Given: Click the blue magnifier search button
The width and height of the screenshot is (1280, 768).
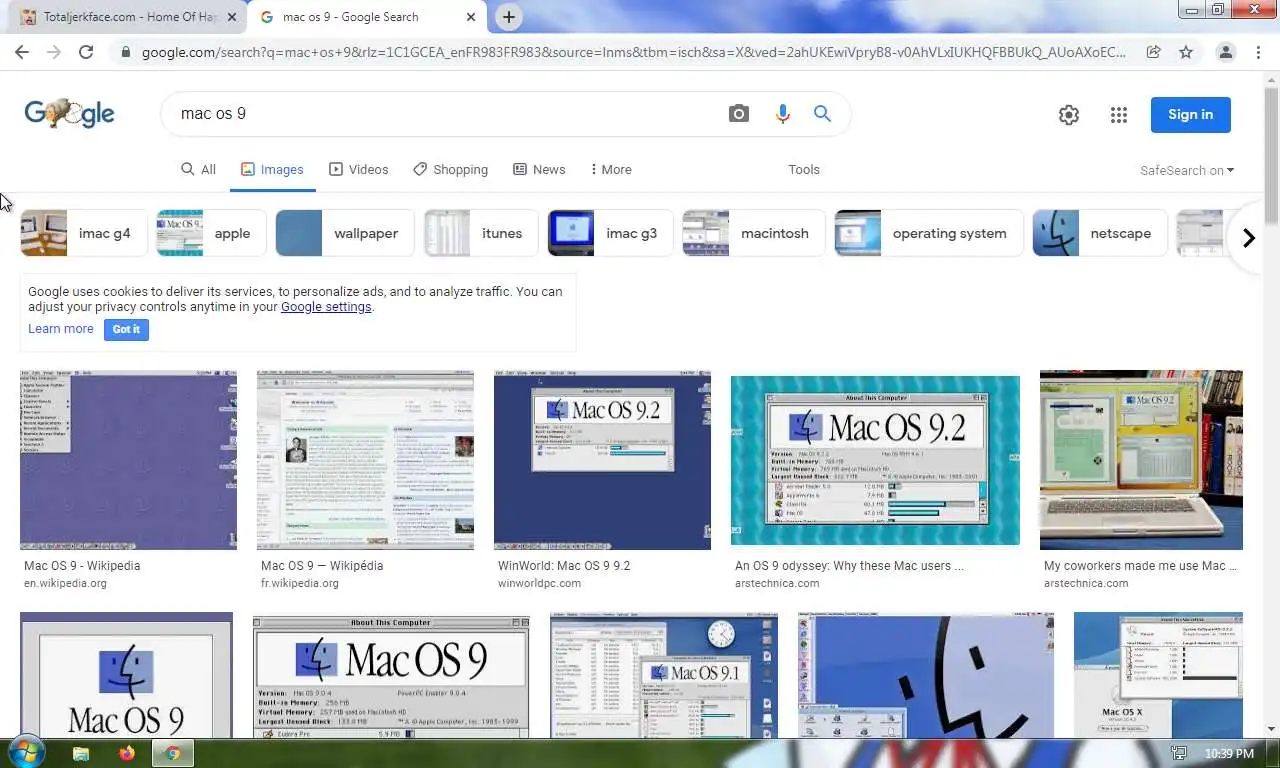Looking at the screenshot, I should coord(822,114).
